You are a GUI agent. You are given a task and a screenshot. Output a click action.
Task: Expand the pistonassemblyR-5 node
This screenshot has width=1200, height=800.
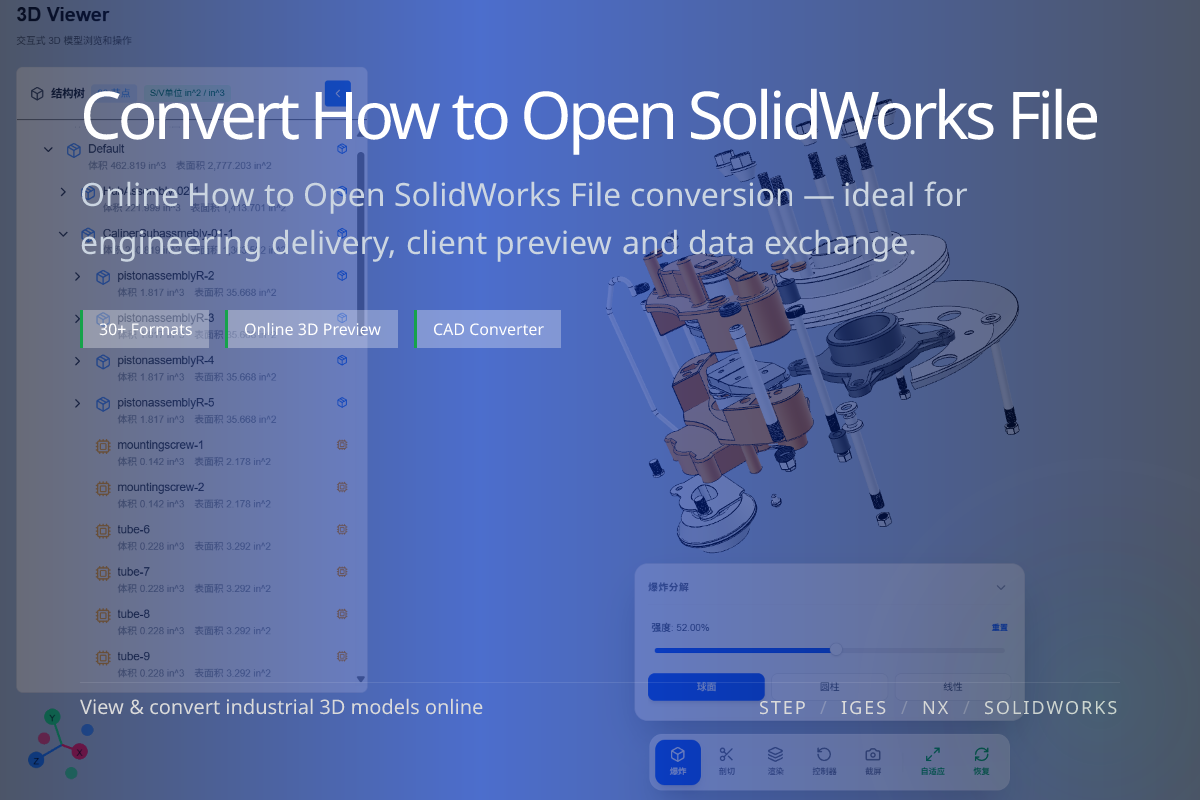tap(78, 403)
